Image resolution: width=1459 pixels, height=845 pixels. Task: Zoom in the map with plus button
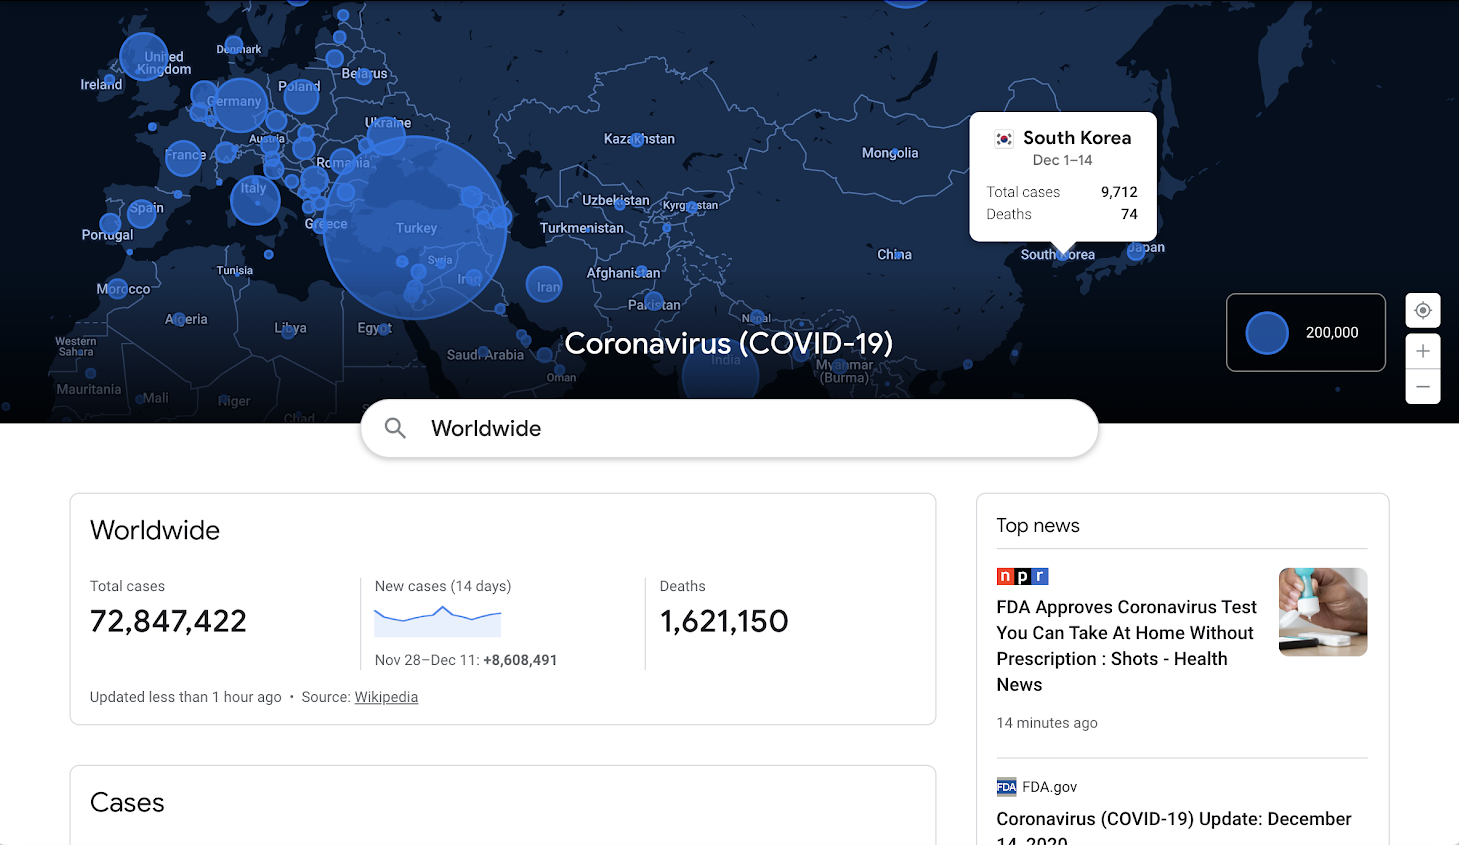coord(1422,351)
